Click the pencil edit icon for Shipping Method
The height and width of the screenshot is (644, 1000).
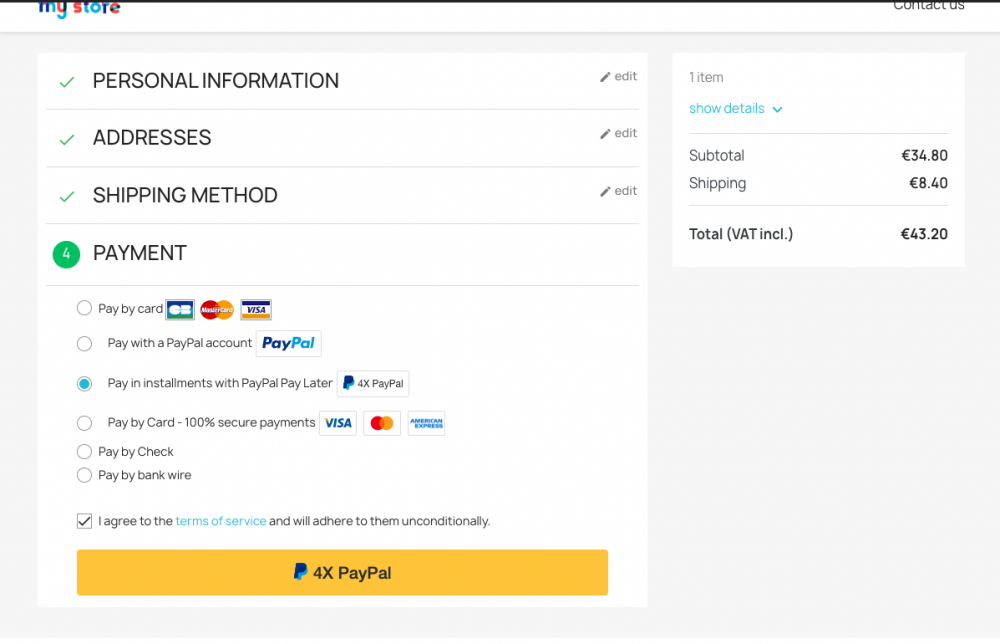click(605, 191)
